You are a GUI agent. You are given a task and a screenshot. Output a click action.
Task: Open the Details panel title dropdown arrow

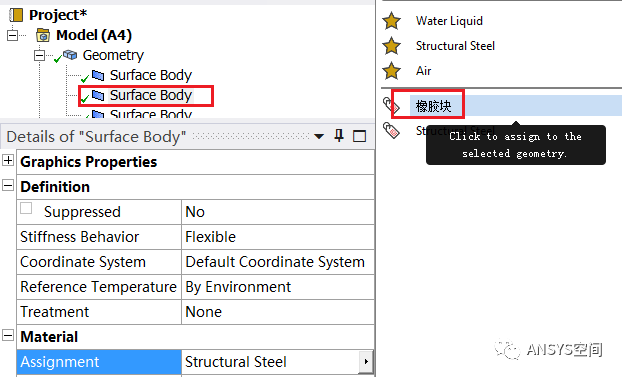click(319, 137)
